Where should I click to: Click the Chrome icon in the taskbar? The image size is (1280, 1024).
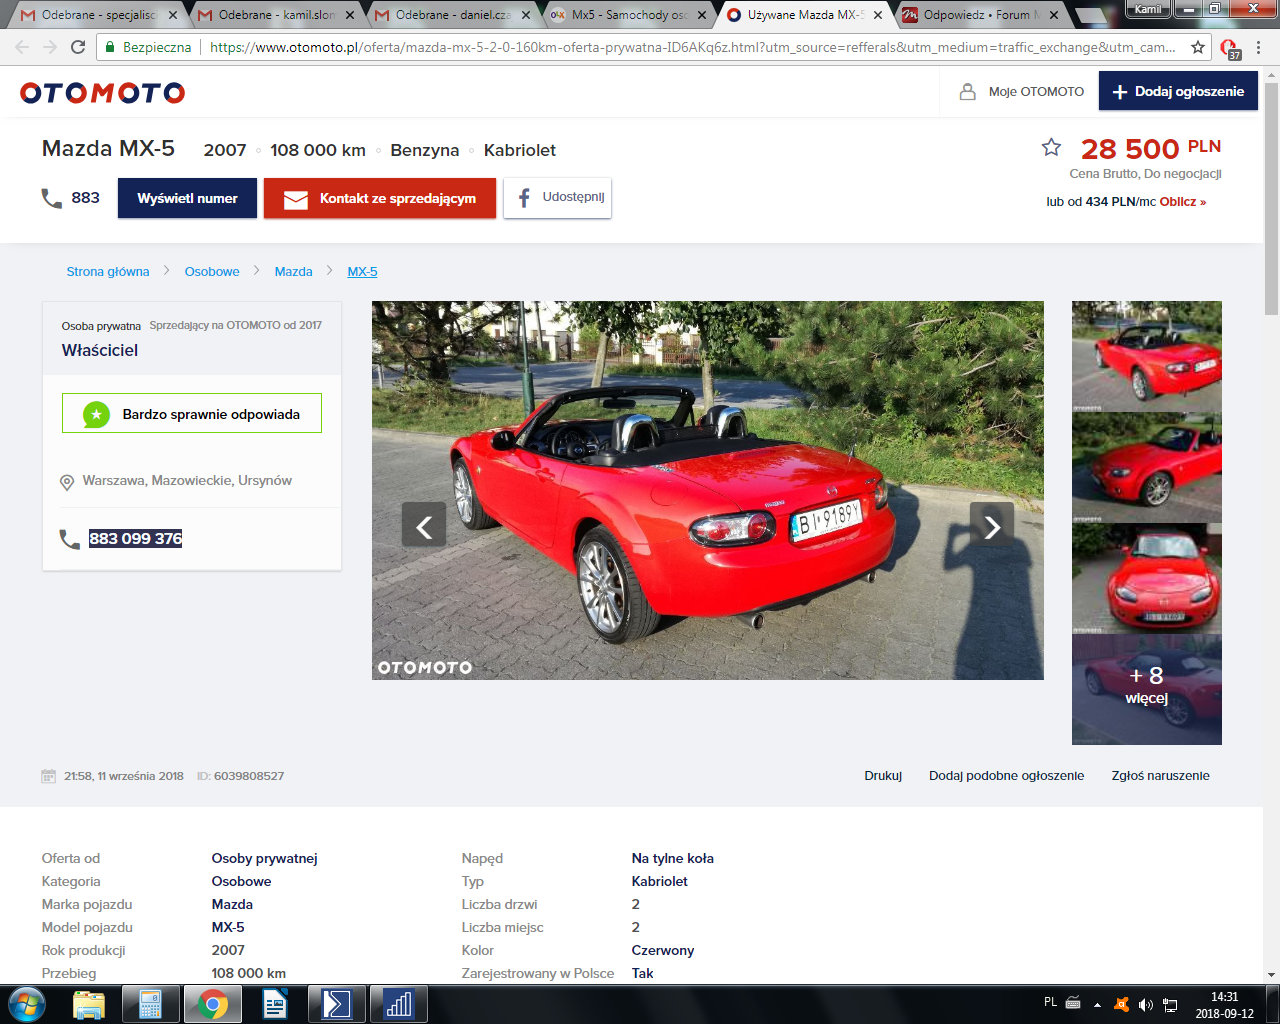click(x=212, y=1004)
